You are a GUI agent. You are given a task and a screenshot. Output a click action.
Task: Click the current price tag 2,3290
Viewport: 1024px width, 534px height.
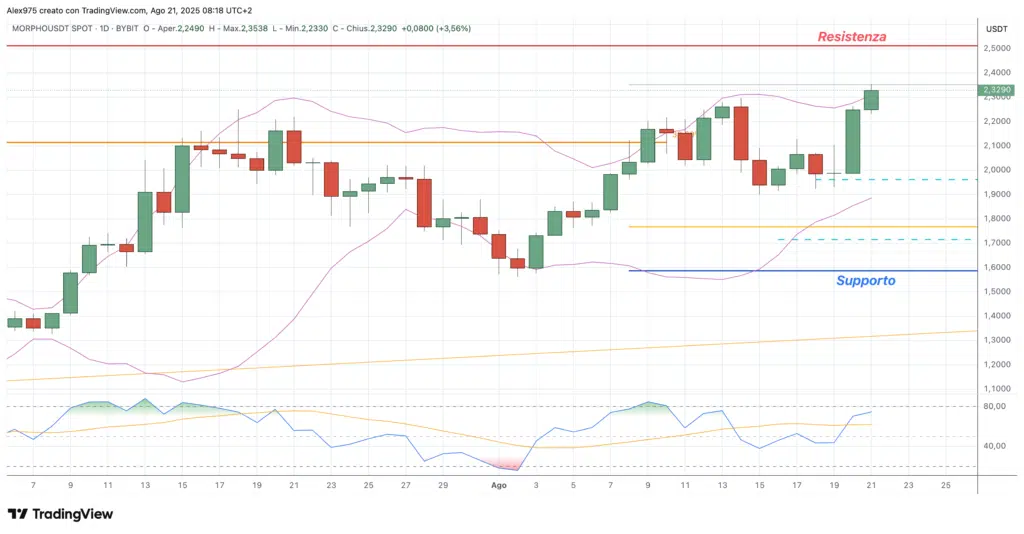(x=995, y=90)
